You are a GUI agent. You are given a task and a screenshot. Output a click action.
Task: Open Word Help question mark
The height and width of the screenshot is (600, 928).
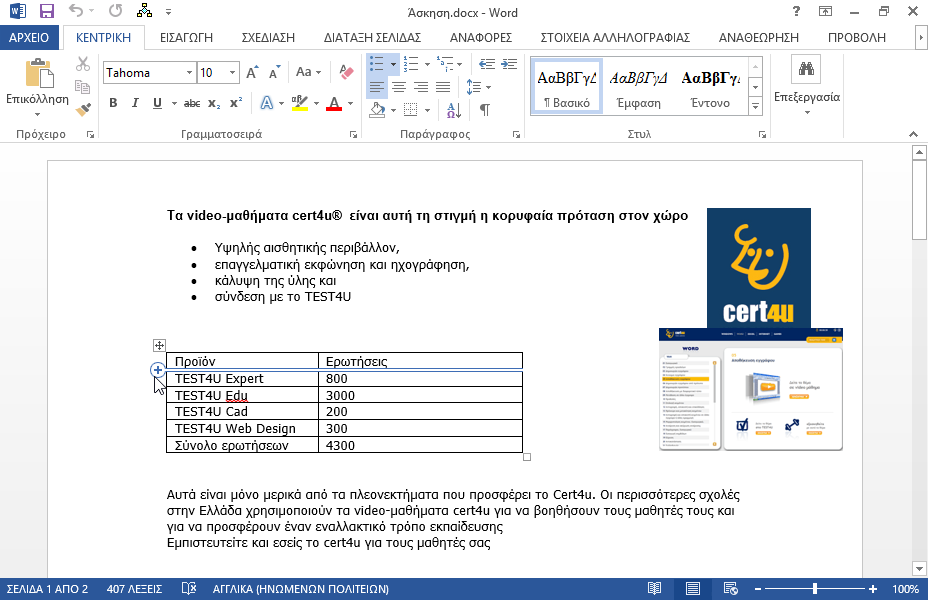(796, 11)
